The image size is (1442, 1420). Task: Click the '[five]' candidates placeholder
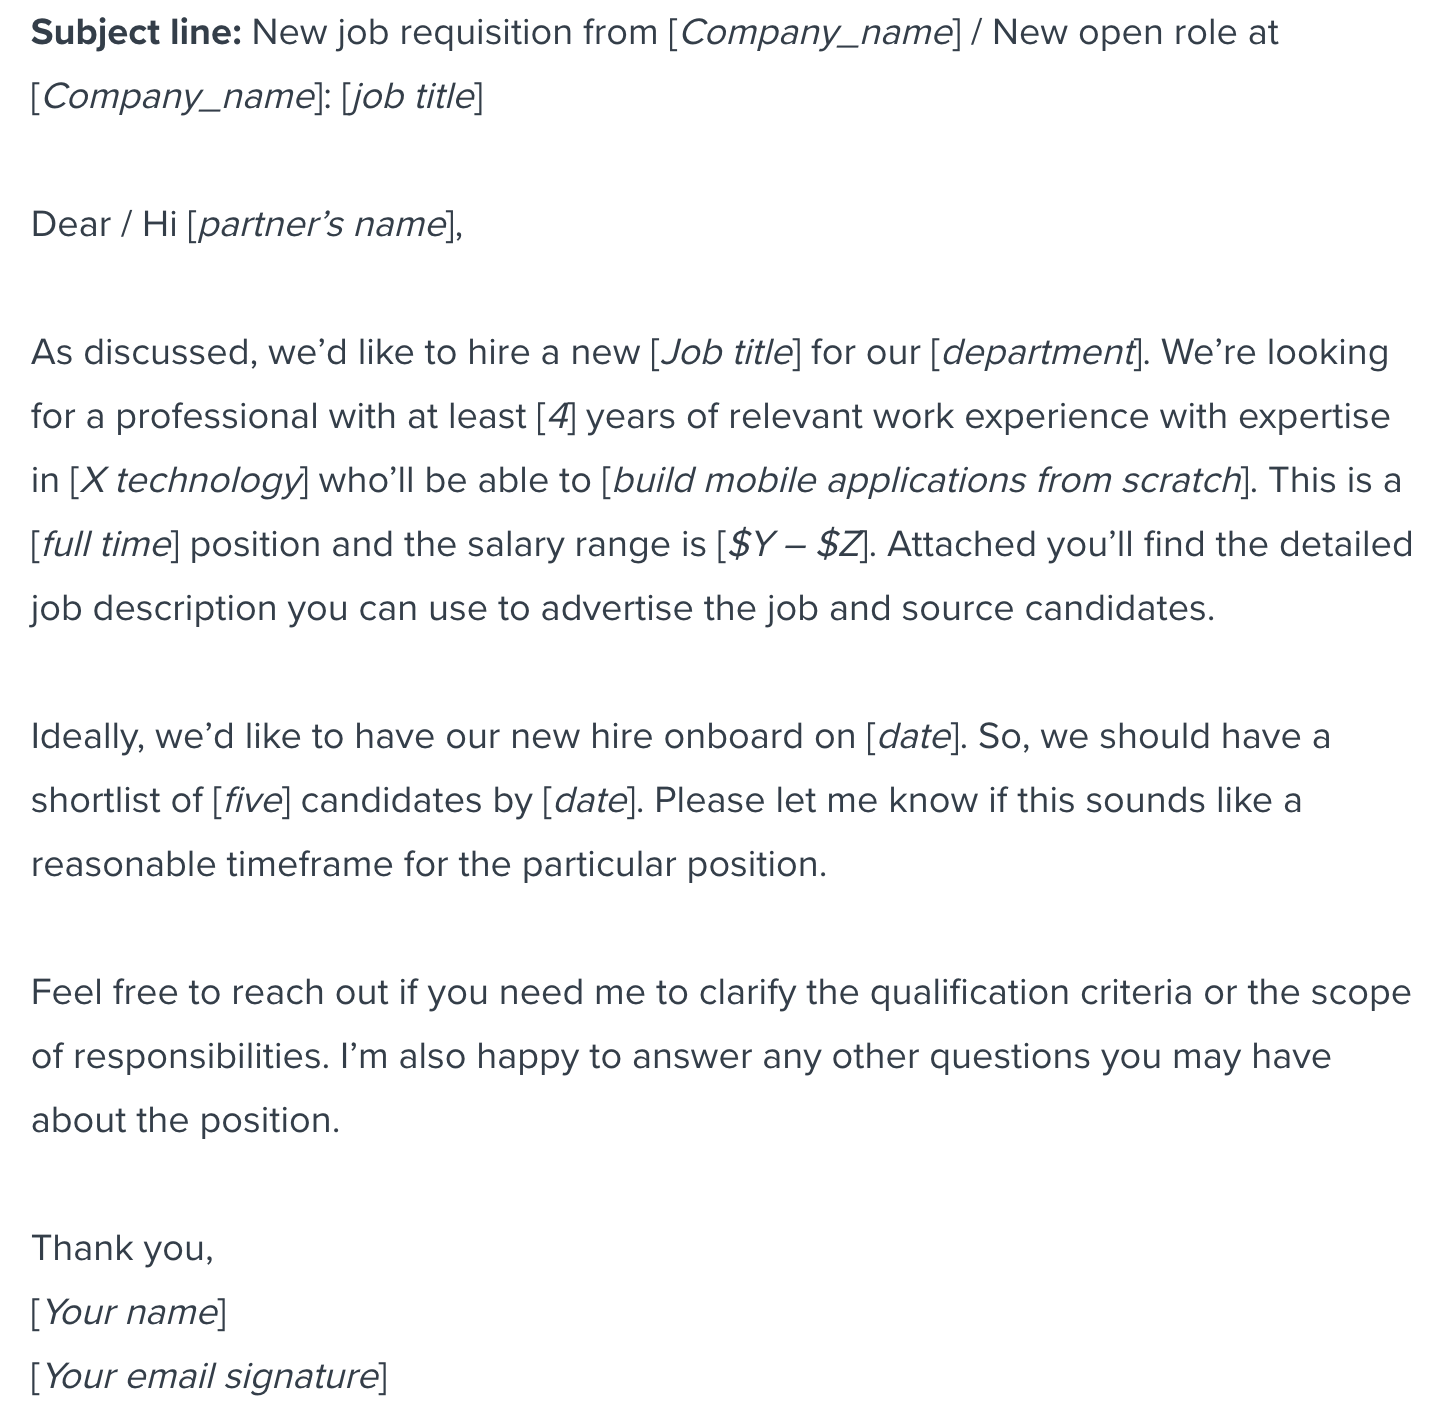(x=251, y=800)
